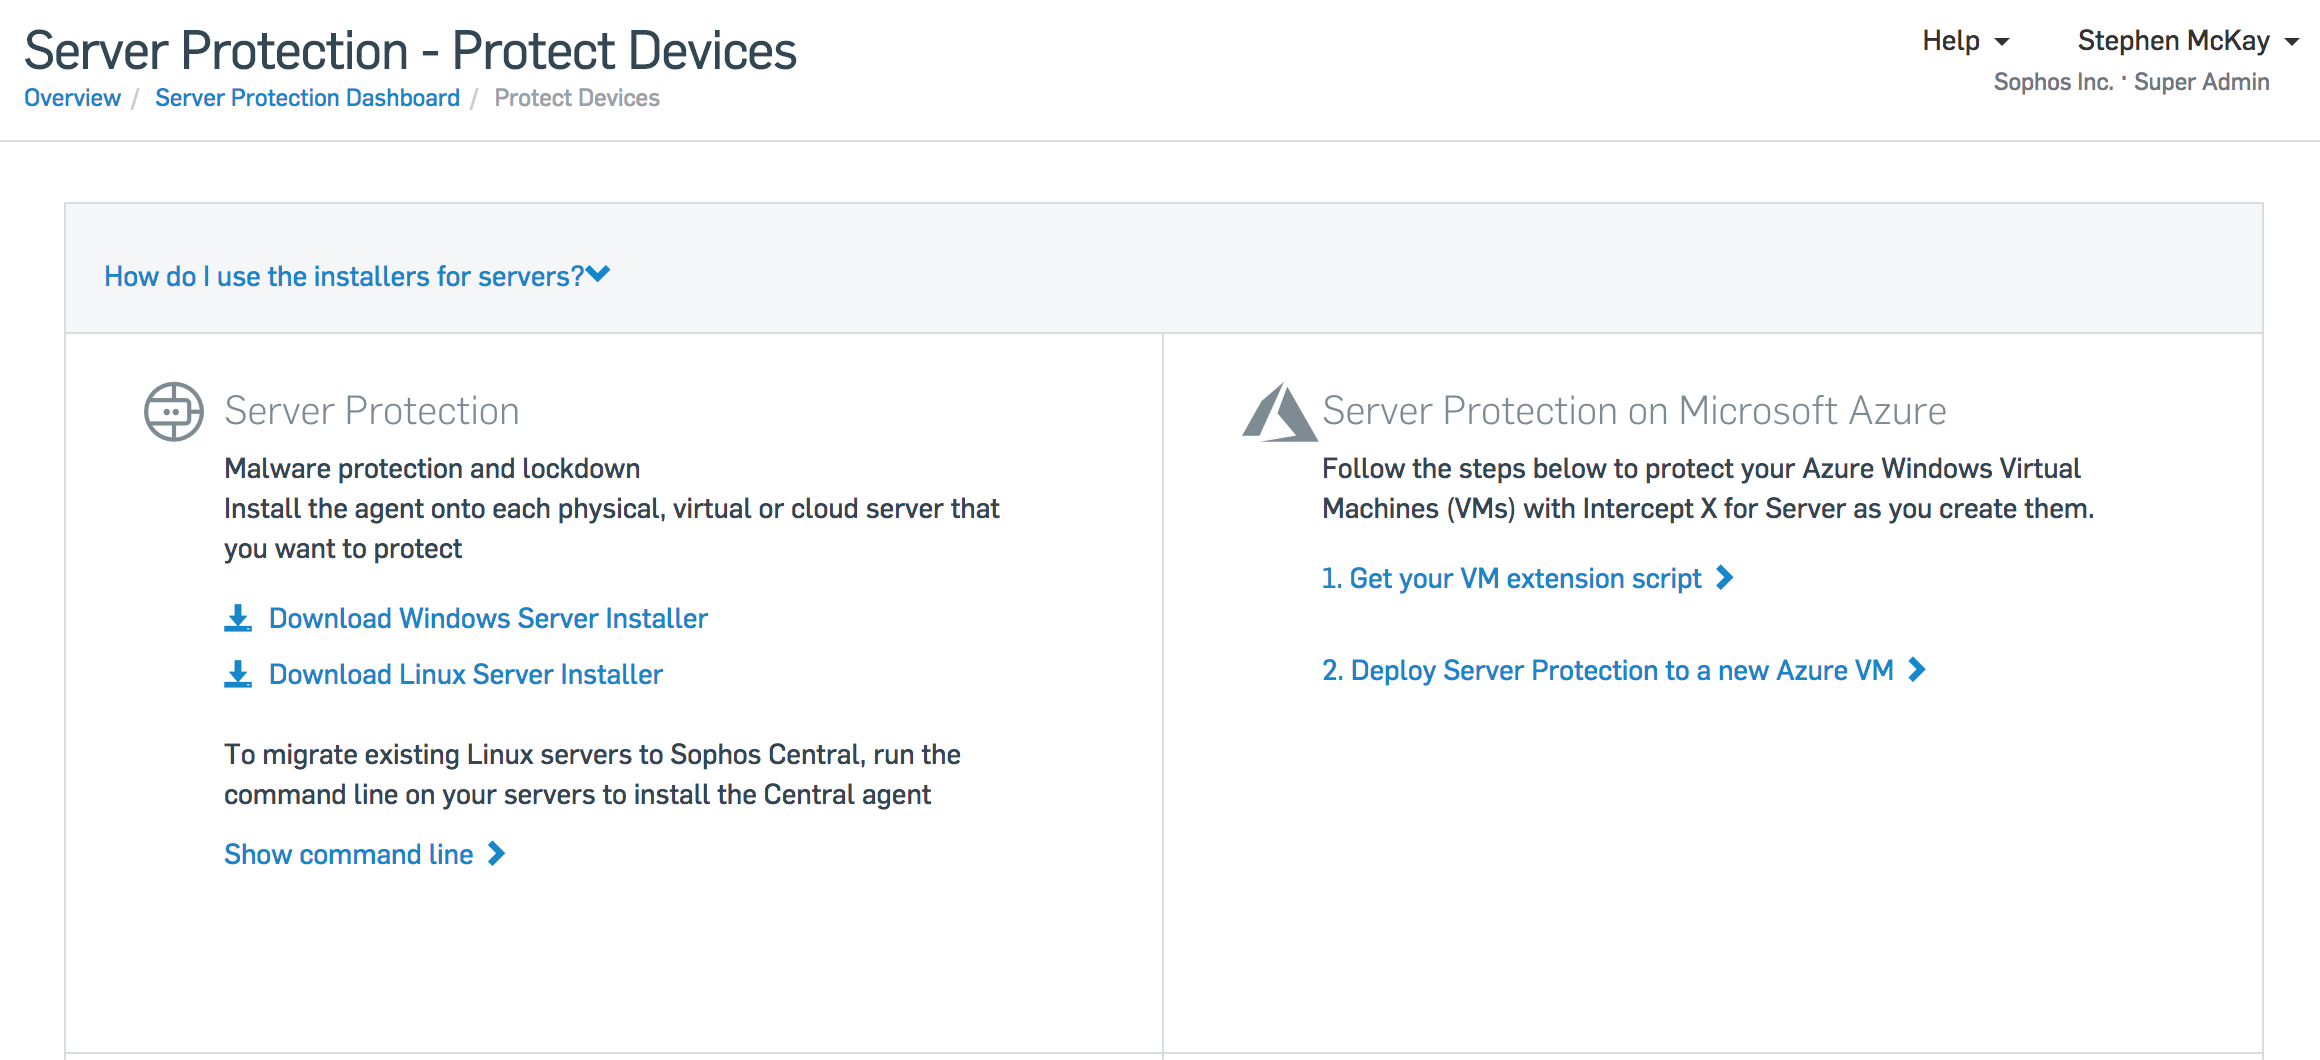Image resolution: width=2320 pixels, height=1060 pixels.
Task: Click Malware protection and lockdown text
Action: 432,468
